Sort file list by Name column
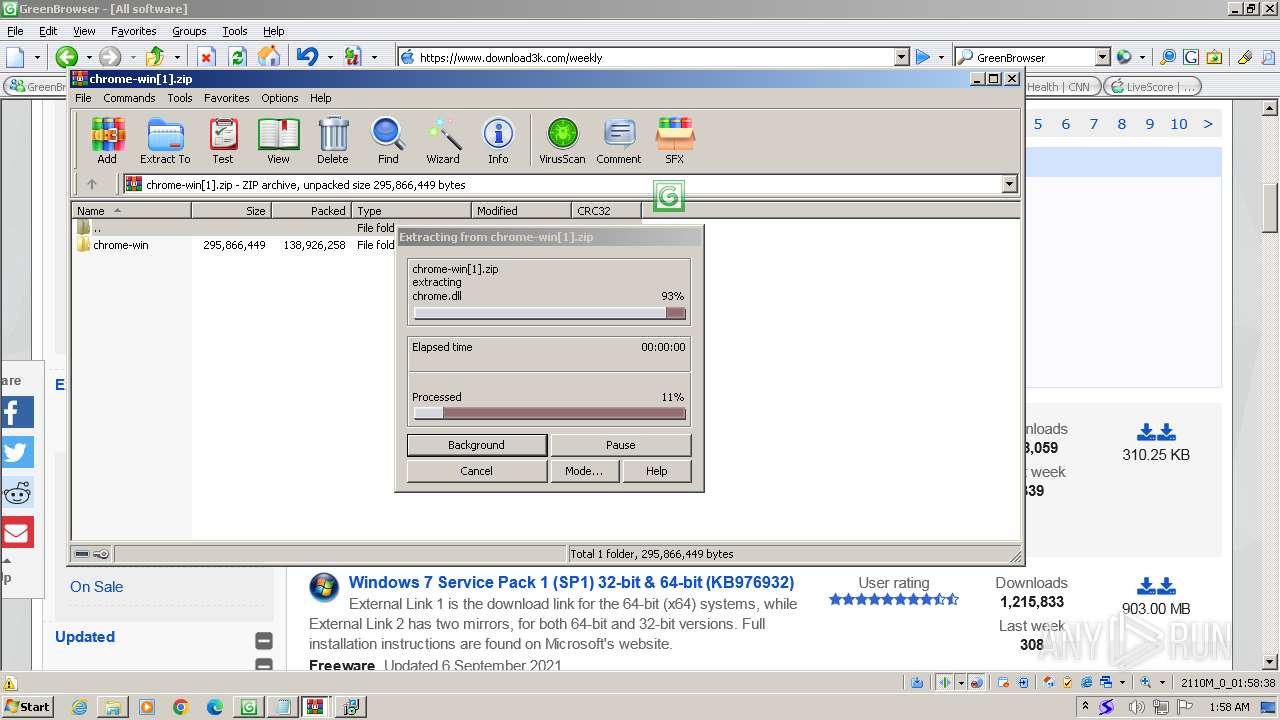The height and width of the screenshot is (720, 1280). point(131,211)
